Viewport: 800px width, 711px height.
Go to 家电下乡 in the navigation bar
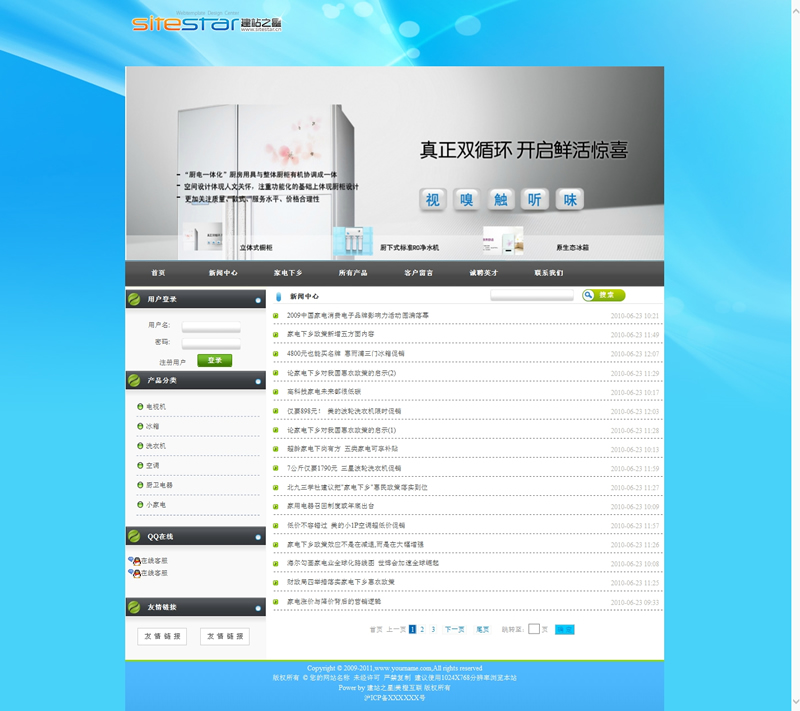click(x=288, y=273)
